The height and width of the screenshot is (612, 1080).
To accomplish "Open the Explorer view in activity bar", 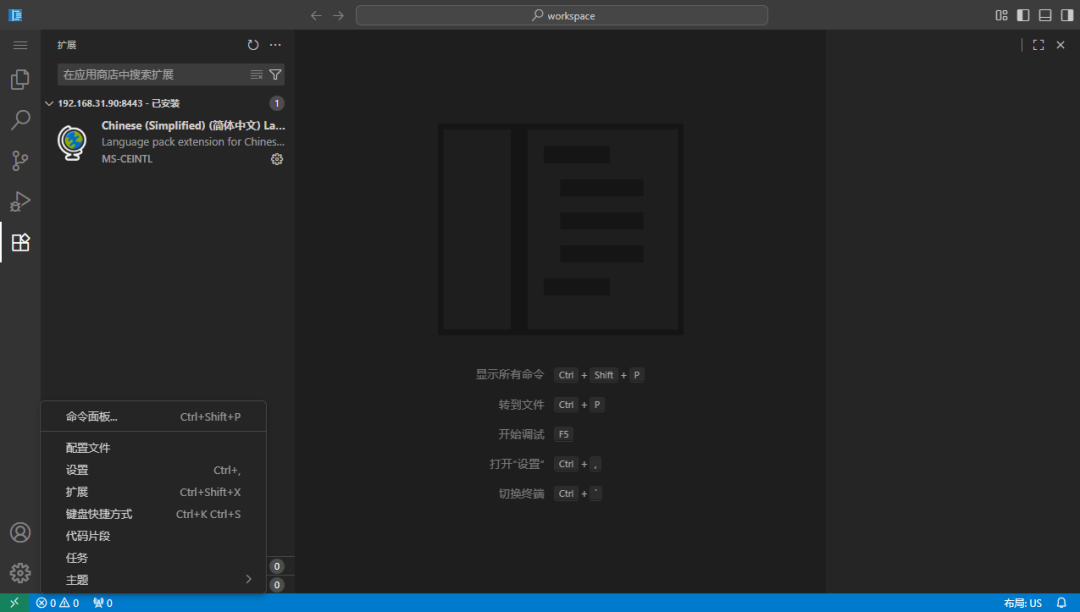I will click(x=20, y=80).
